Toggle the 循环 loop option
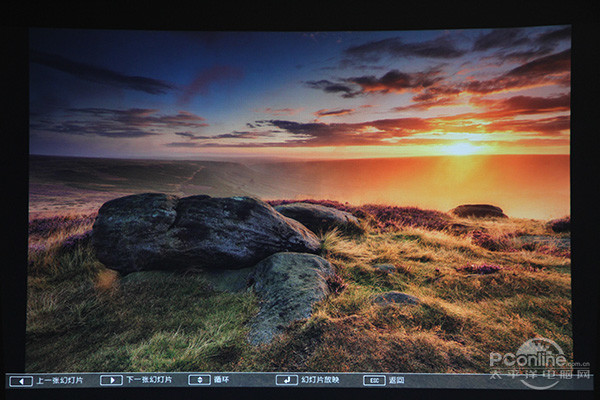The height and width of the screenshot is (400, 600). tap(223, 380)
